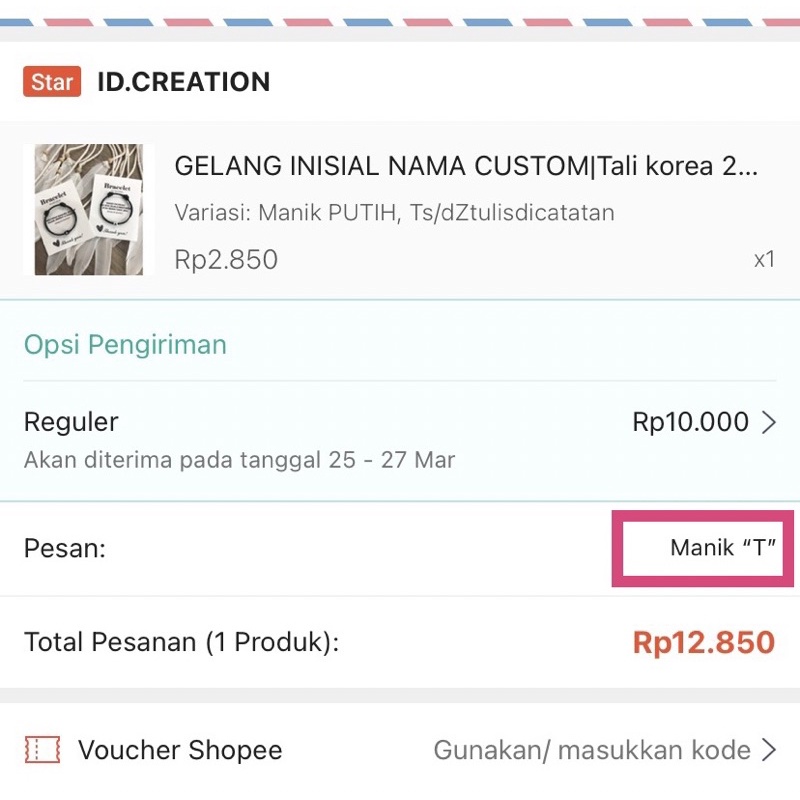Click the Rp2.850 product price
This screenshot has height=800, width=800.
tap(226, 260)
